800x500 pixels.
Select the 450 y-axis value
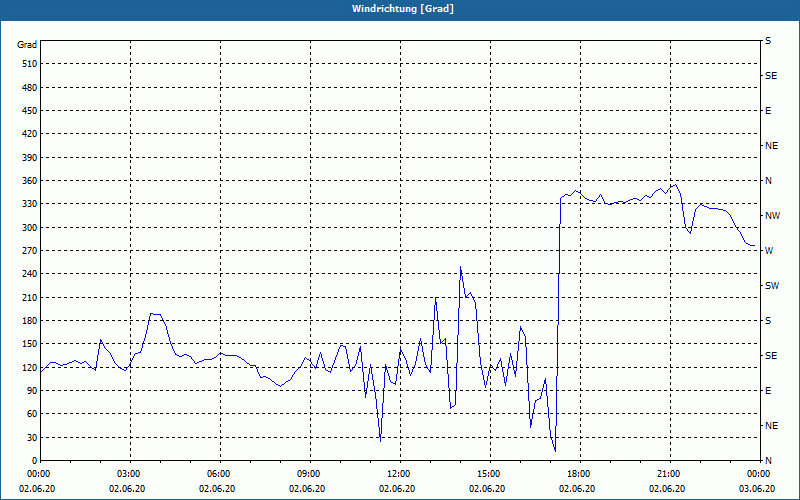pos(30,111)
